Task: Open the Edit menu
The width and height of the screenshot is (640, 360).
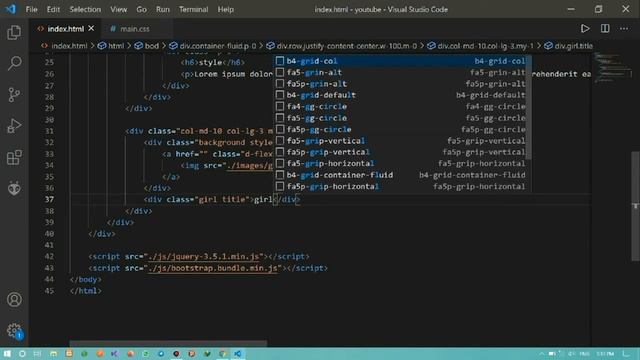Action: click(x=53, y=9)
